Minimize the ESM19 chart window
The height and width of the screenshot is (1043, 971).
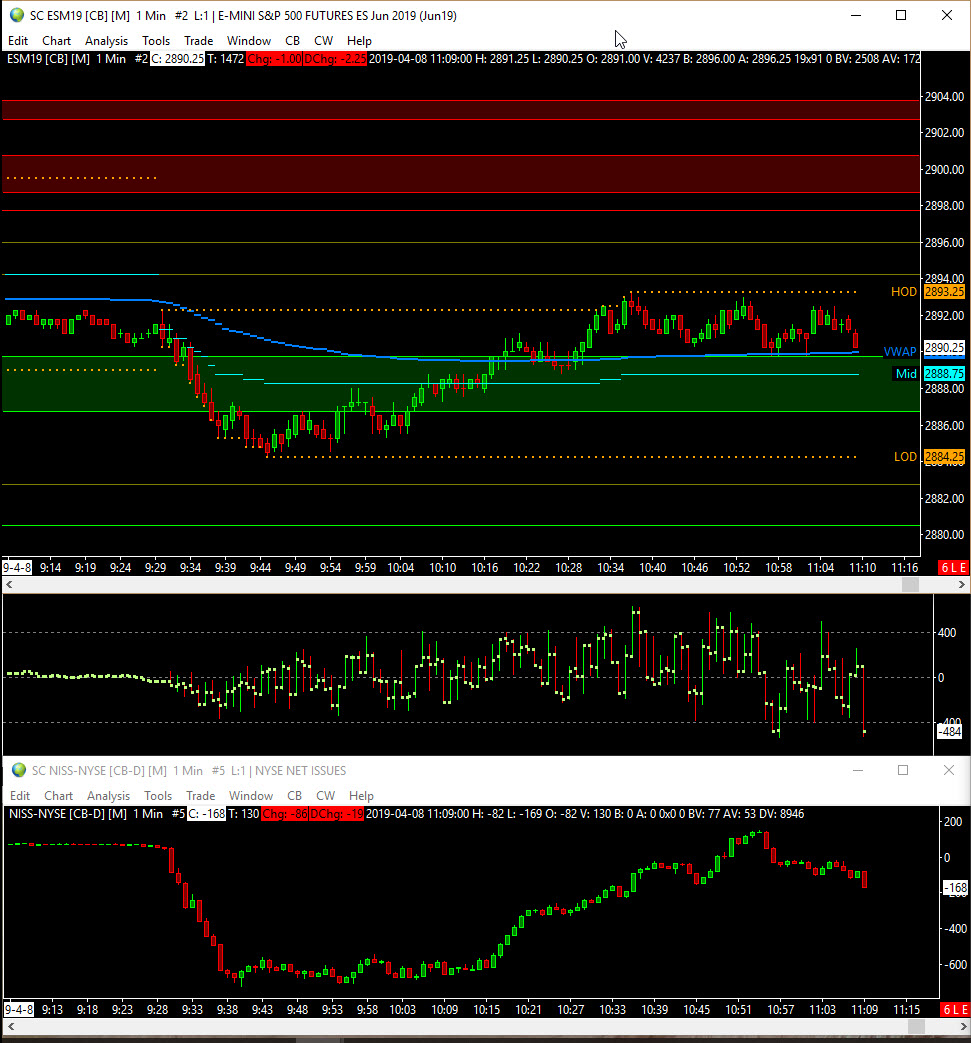coord(856,15)
